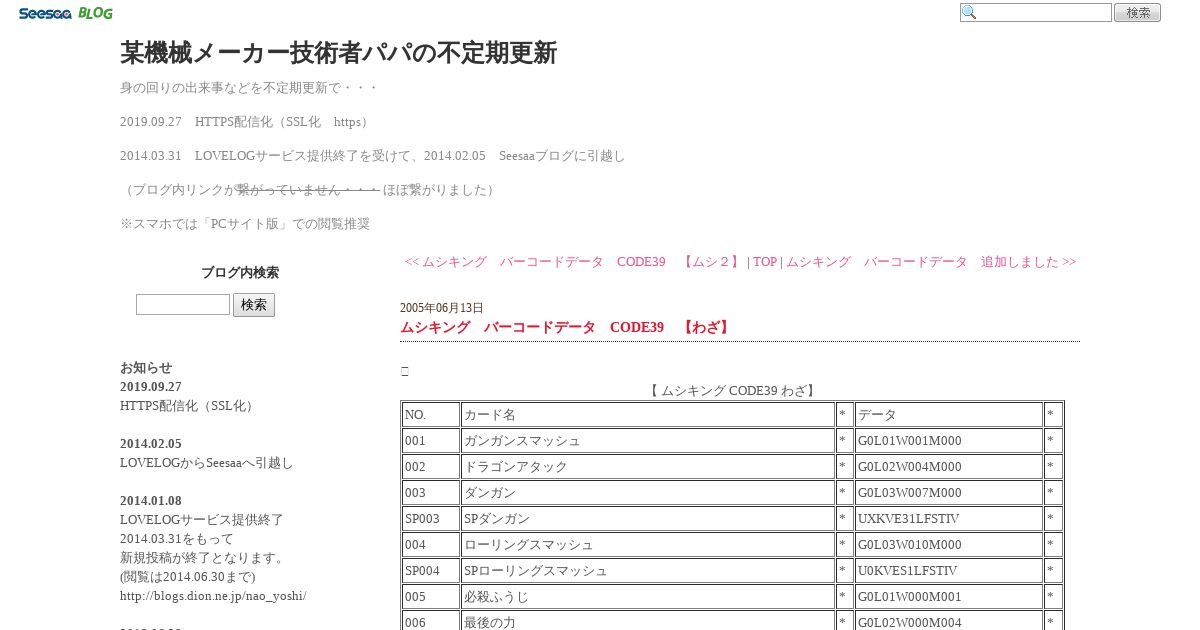Select the 必殺ふうじ card name cell
1200x630 pixels.
coord(648,597)
